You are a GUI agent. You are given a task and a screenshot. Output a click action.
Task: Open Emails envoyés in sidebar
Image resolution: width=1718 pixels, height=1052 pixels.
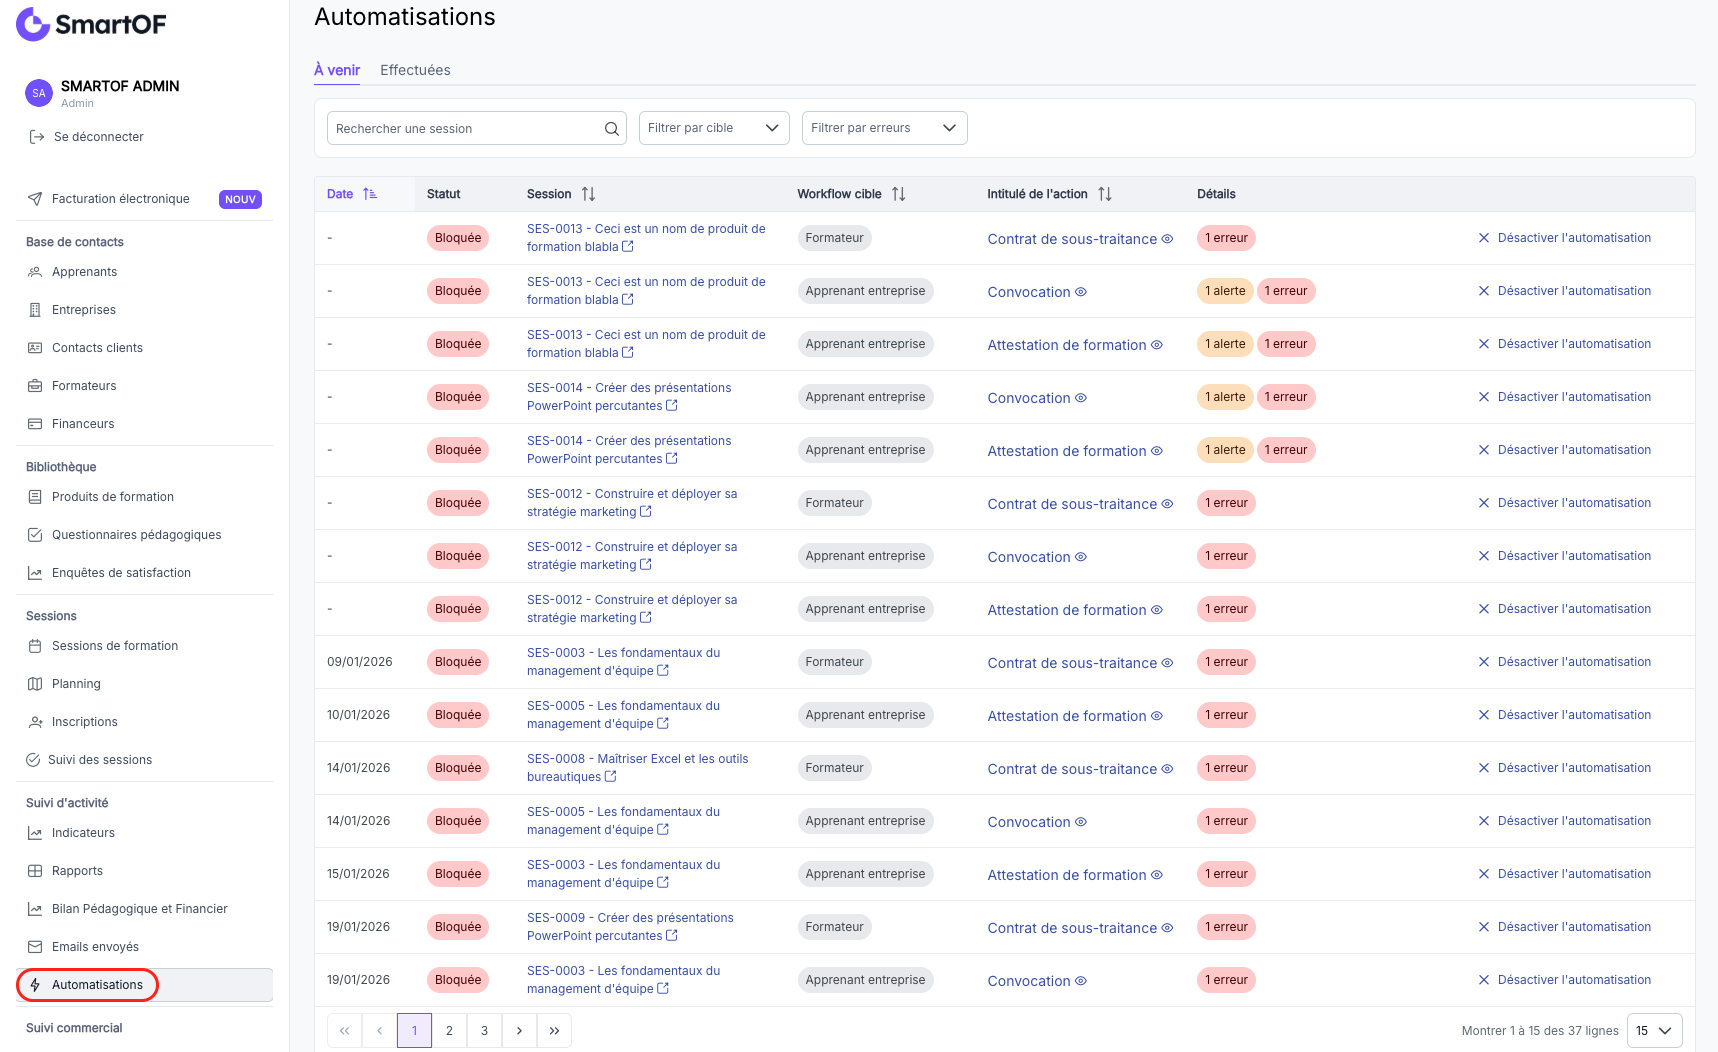tap(95, 947)
